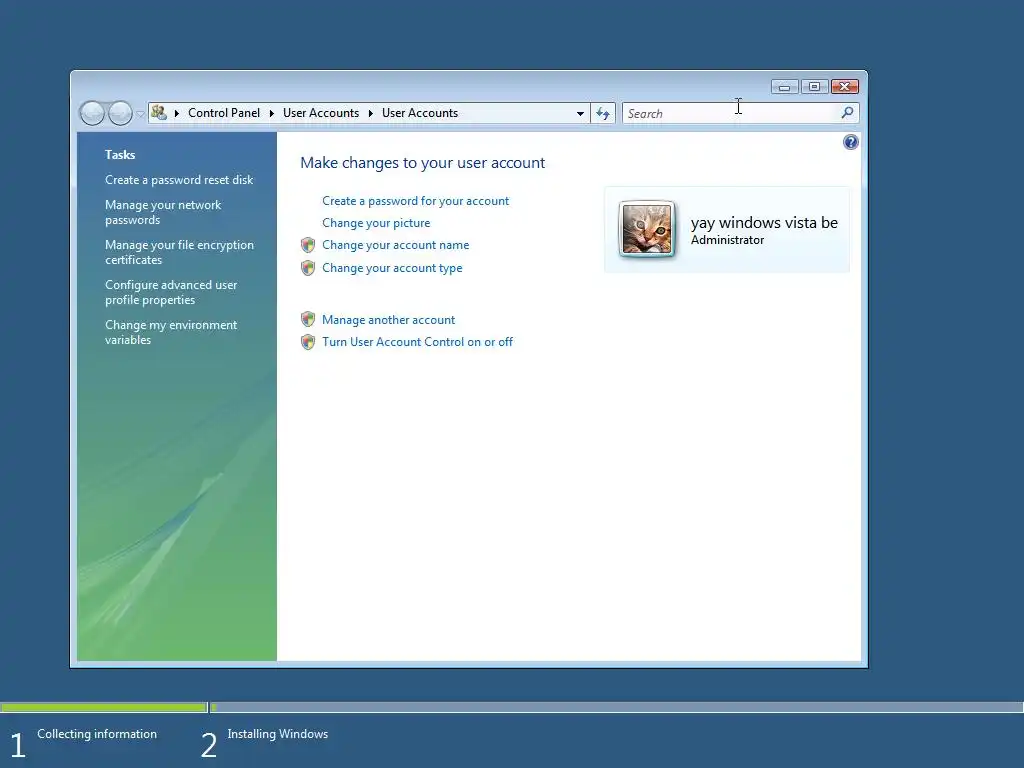Close the User Accounts window

pos(844,87)
